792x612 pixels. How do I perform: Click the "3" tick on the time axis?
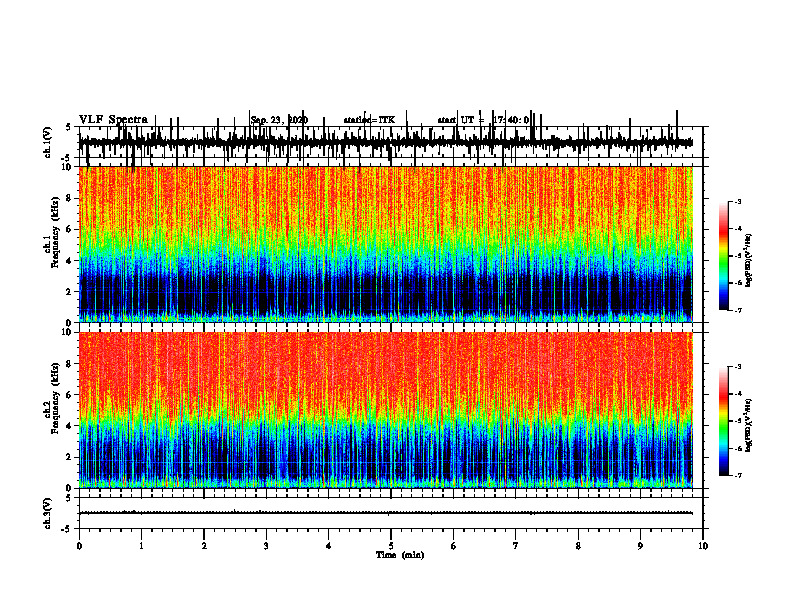(x=266, y=546)
